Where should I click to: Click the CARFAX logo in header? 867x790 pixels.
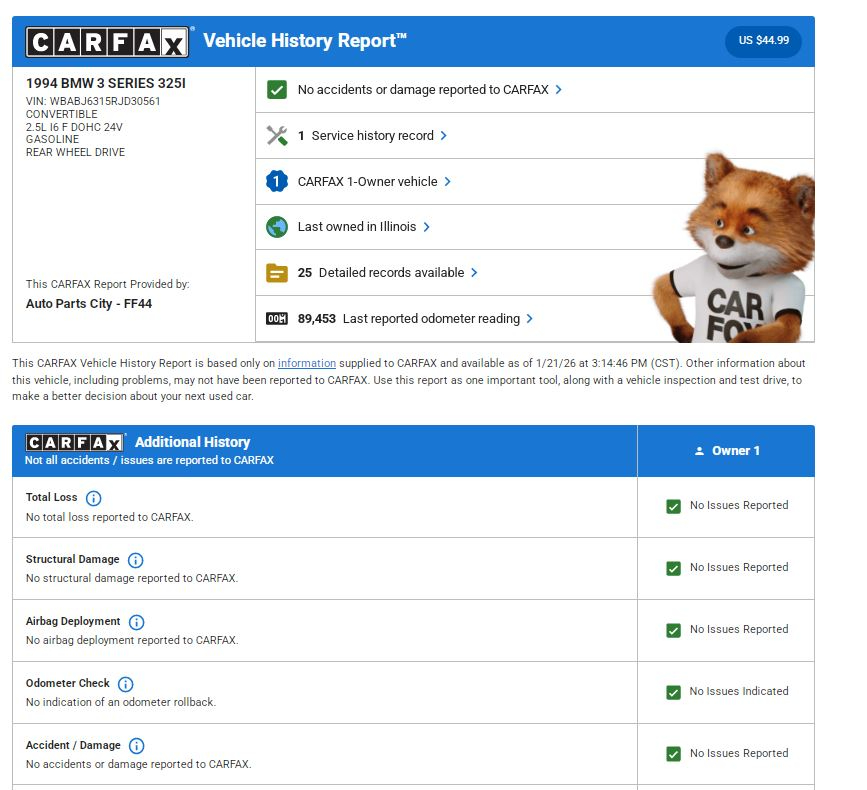pyautogui.click(x=107, y=42)
